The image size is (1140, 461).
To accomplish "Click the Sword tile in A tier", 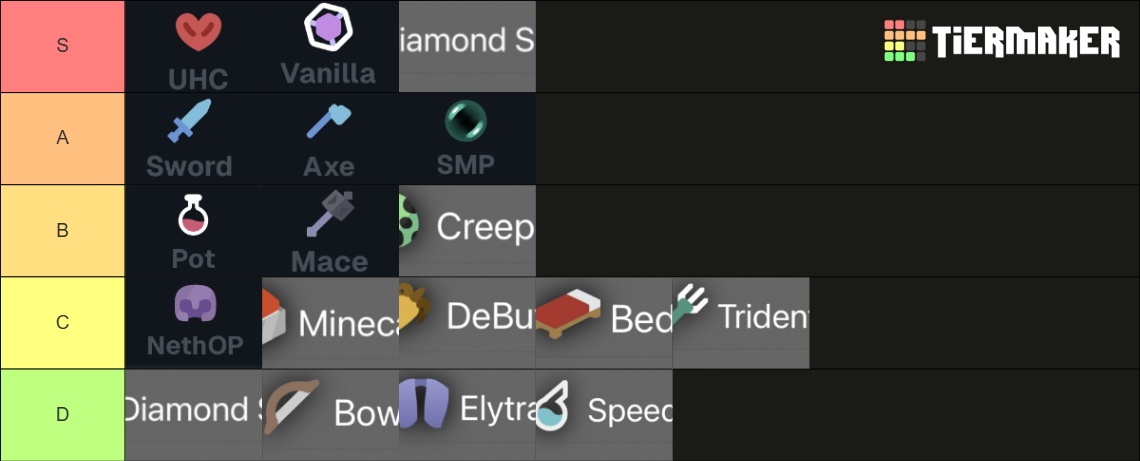I will pyautogui.click(x=193, y=138).
